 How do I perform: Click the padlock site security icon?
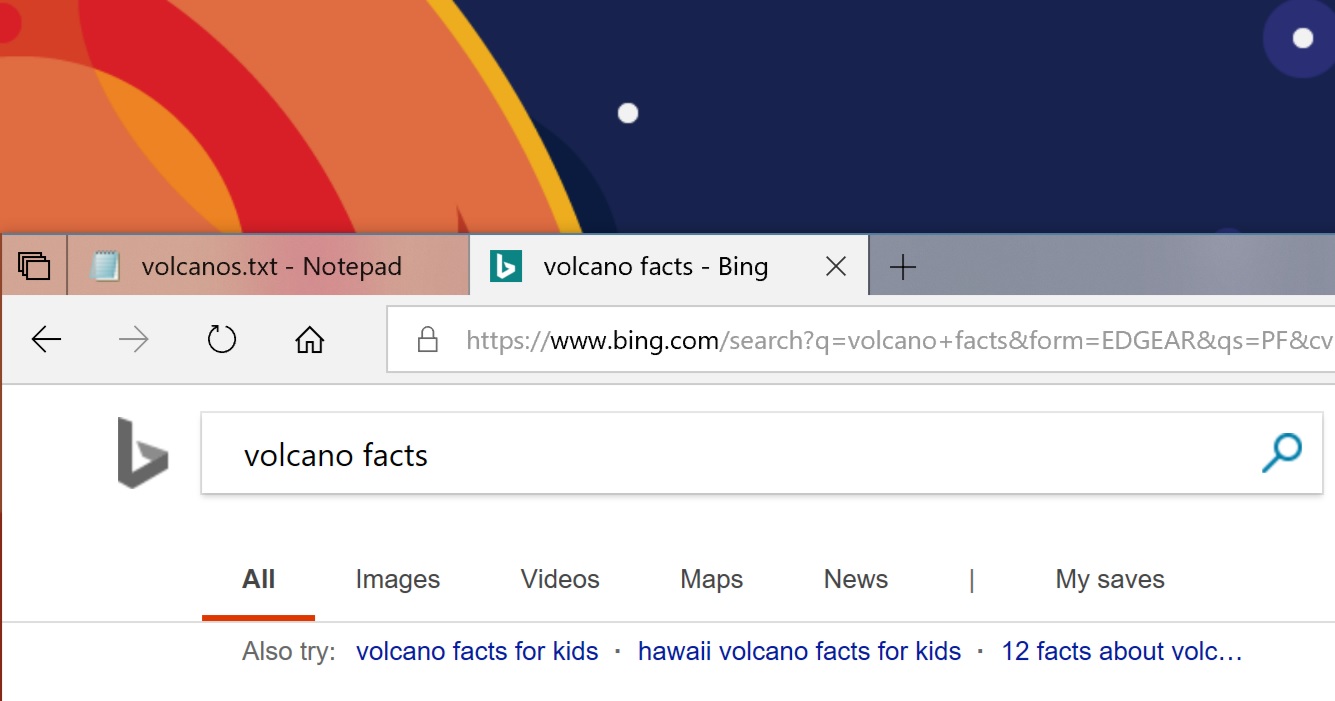(x=428, y=340)
